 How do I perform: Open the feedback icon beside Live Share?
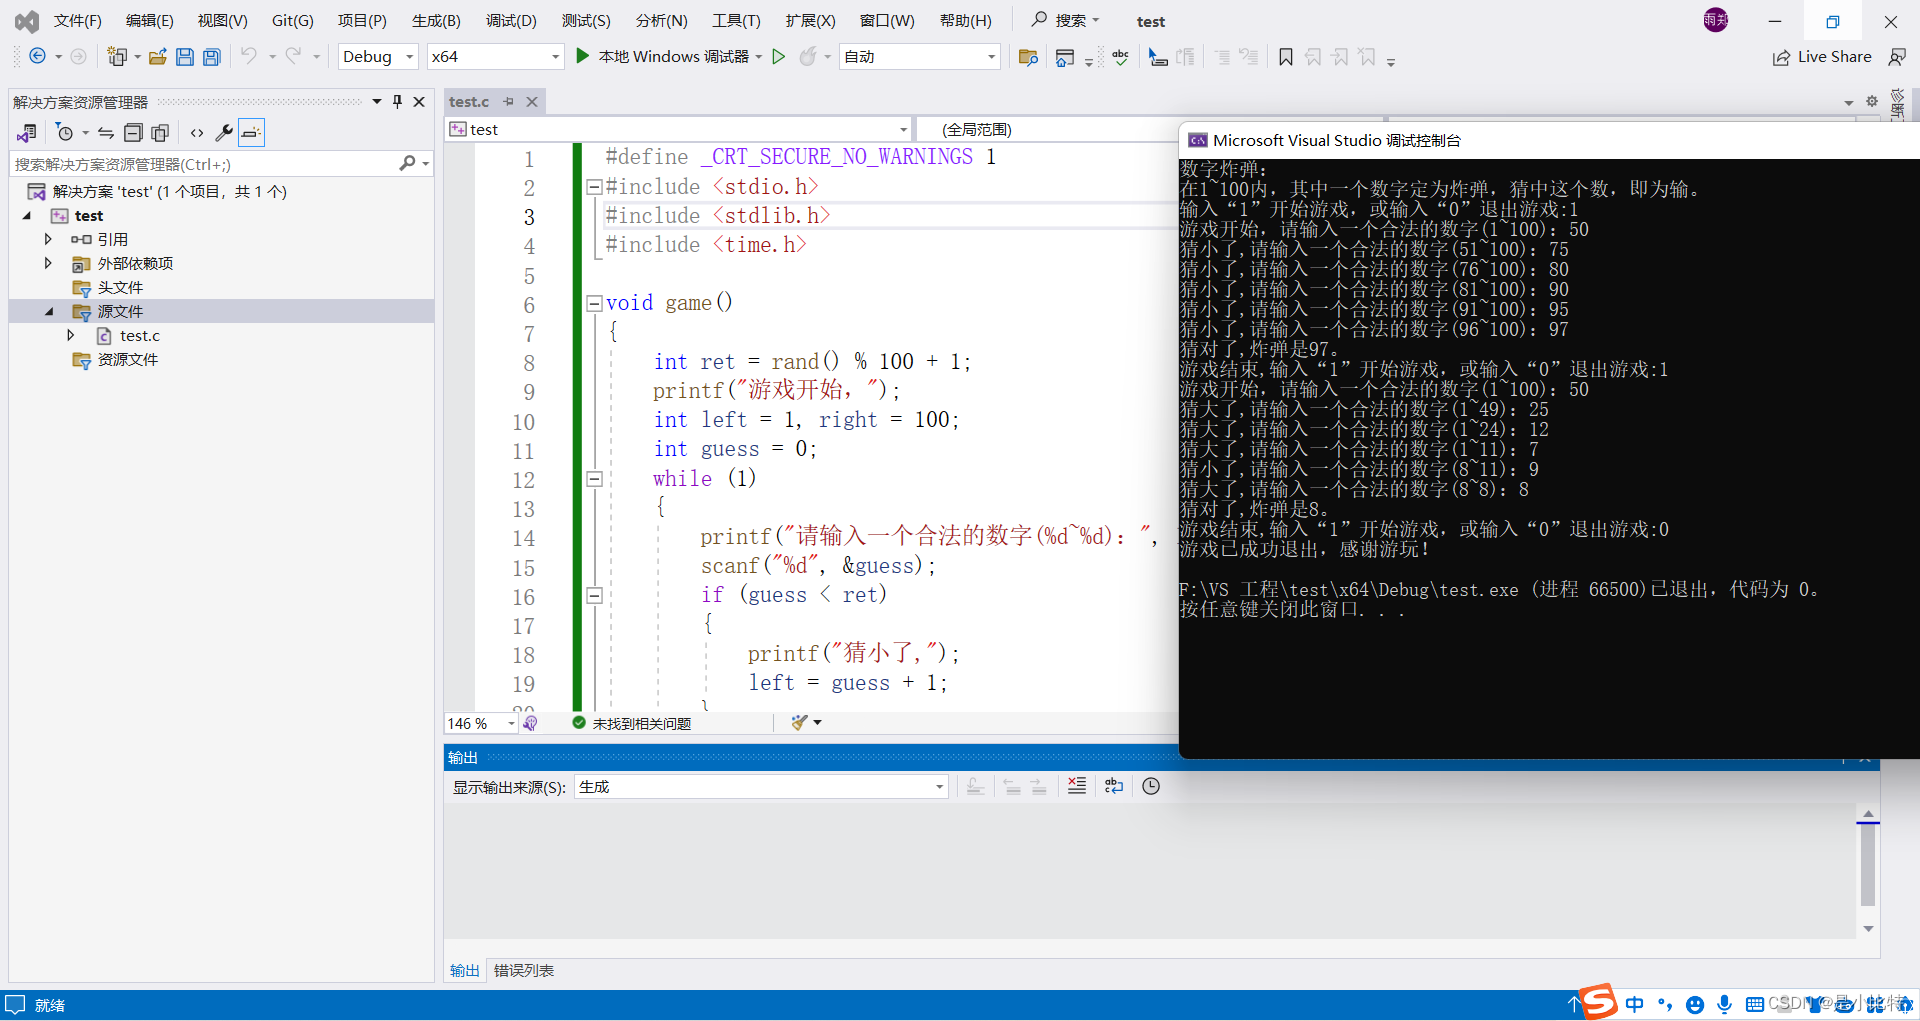(x=1897, y=57)
